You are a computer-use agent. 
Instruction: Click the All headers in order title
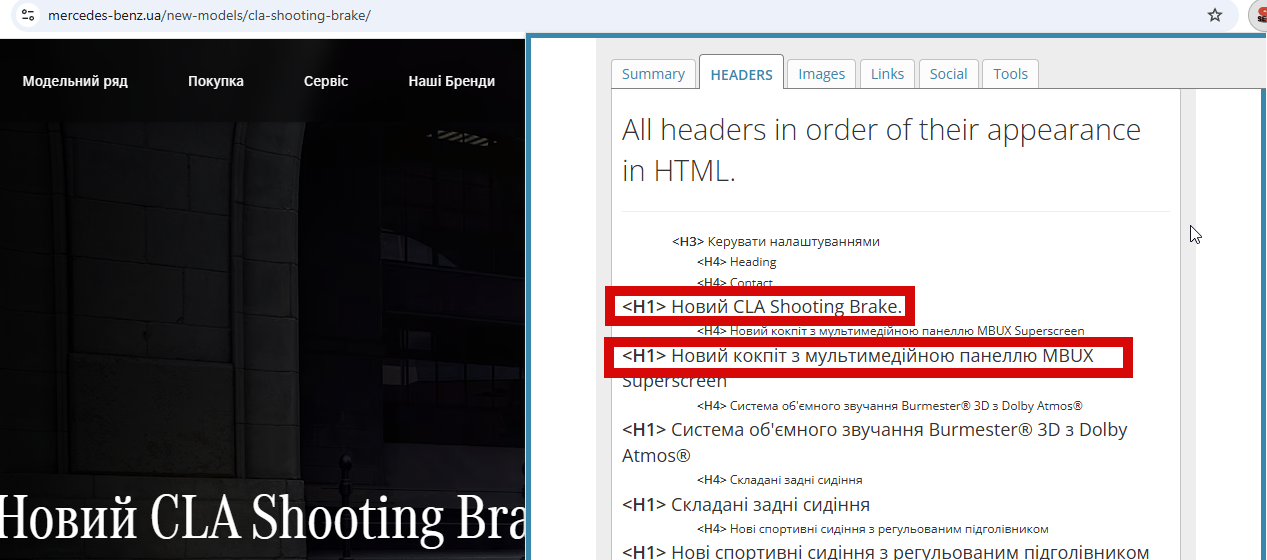pyautogui.click(x=881, y=150)
